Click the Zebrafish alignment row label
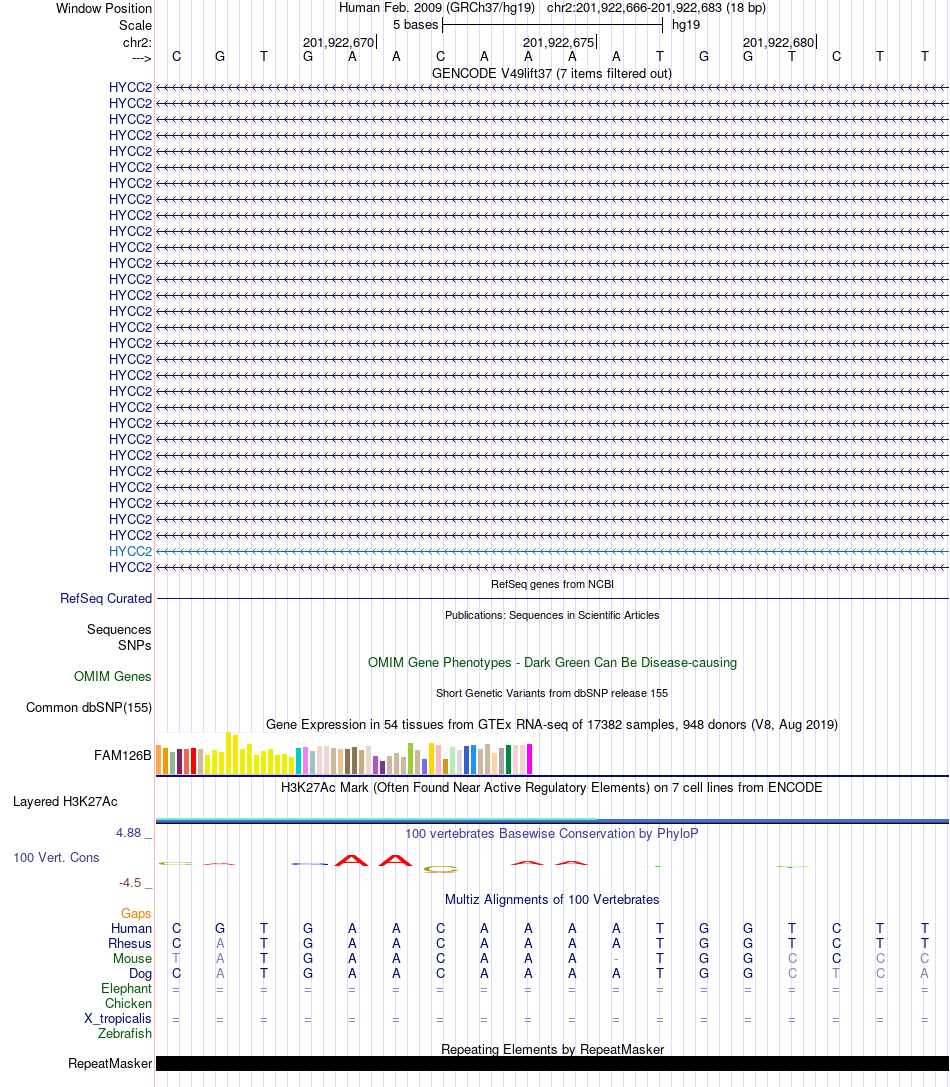 point(125,1034)
